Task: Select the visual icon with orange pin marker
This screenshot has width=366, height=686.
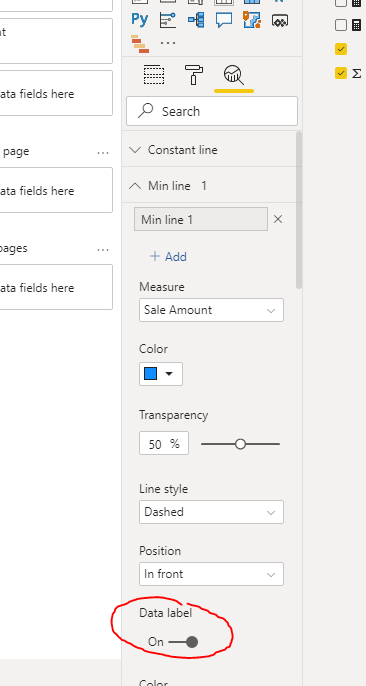Action: click(252, 20)
